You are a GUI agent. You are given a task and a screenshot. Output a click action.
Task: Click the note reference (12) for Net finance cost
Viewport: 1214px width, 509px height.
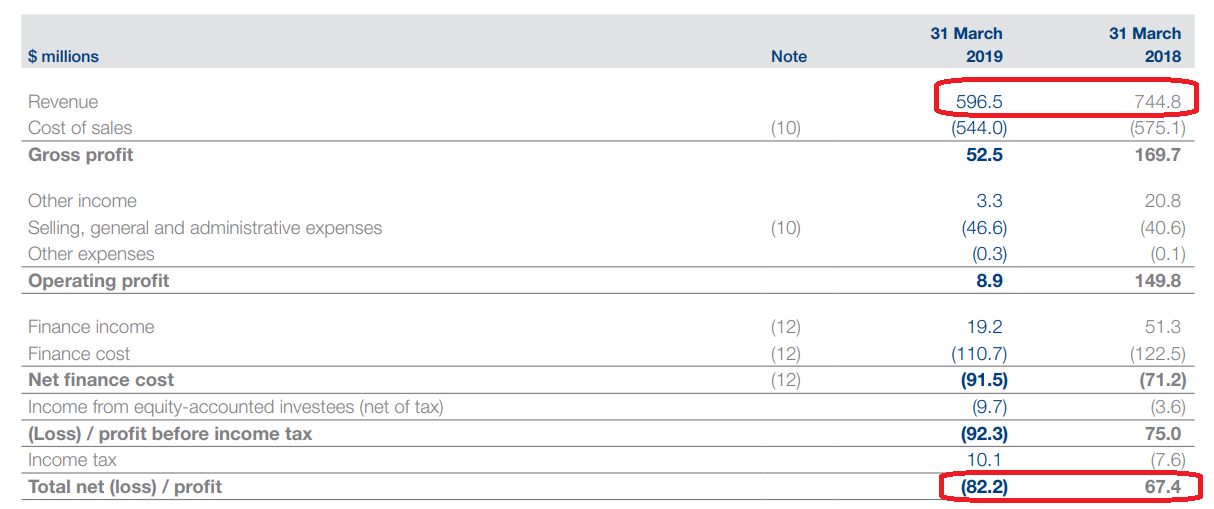(x=785, y=380)
